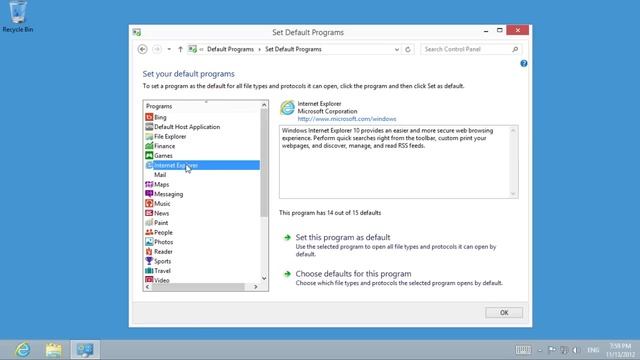Click Default Programs in the breadcrumb

(230, 49)
